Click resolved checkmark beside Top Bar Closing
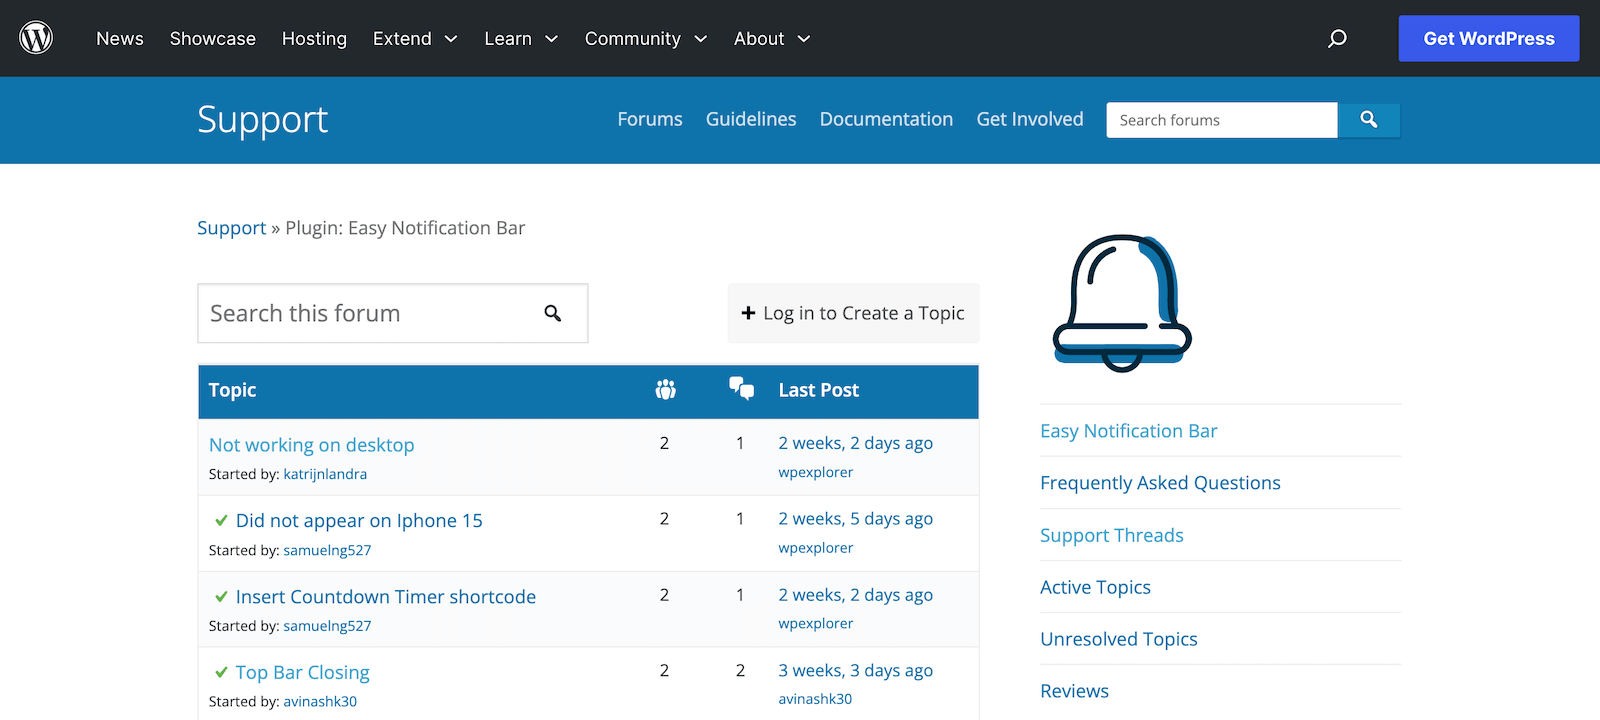This screenshot has width=1600, height=720. pyautogui.click(x=221, y=672)
